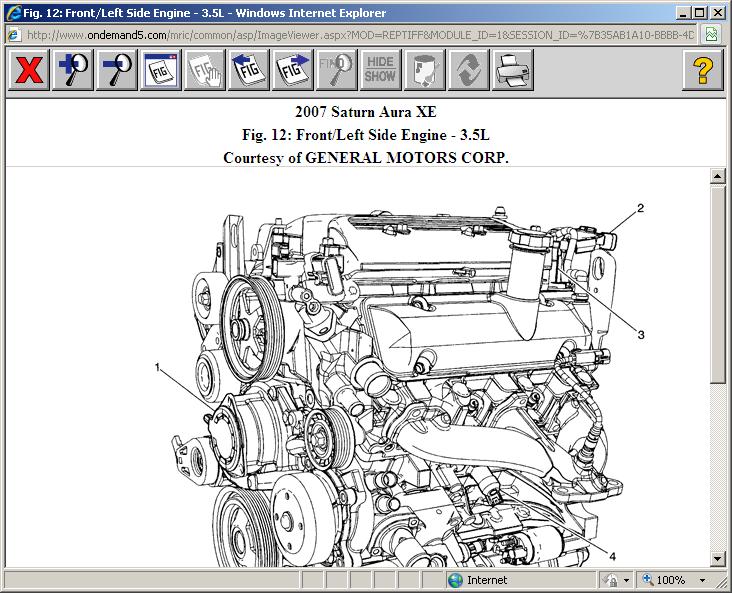Open the figure window view icon
The width and height of the screenshot is (732, 593).
pyautogui.click(x=161, y=70)
